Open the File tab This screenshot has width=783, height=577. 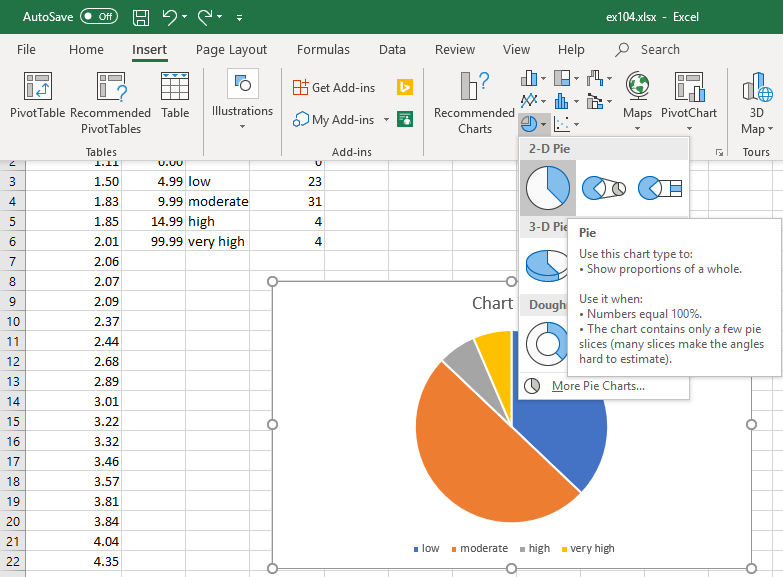(26, 49)
